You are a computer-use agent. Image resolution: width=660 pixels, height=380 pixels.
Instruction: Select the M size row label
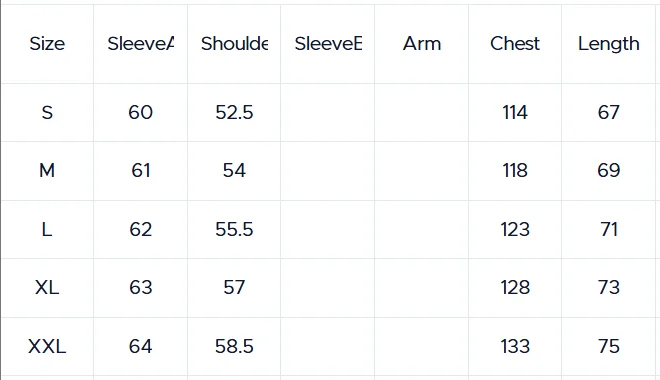47,171
